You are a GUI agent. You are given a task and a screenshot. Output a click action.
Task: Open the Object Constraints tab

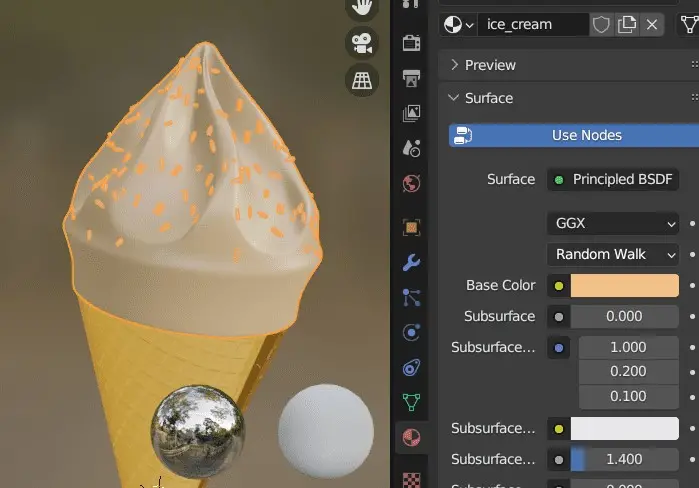click(x=411, y=368)
